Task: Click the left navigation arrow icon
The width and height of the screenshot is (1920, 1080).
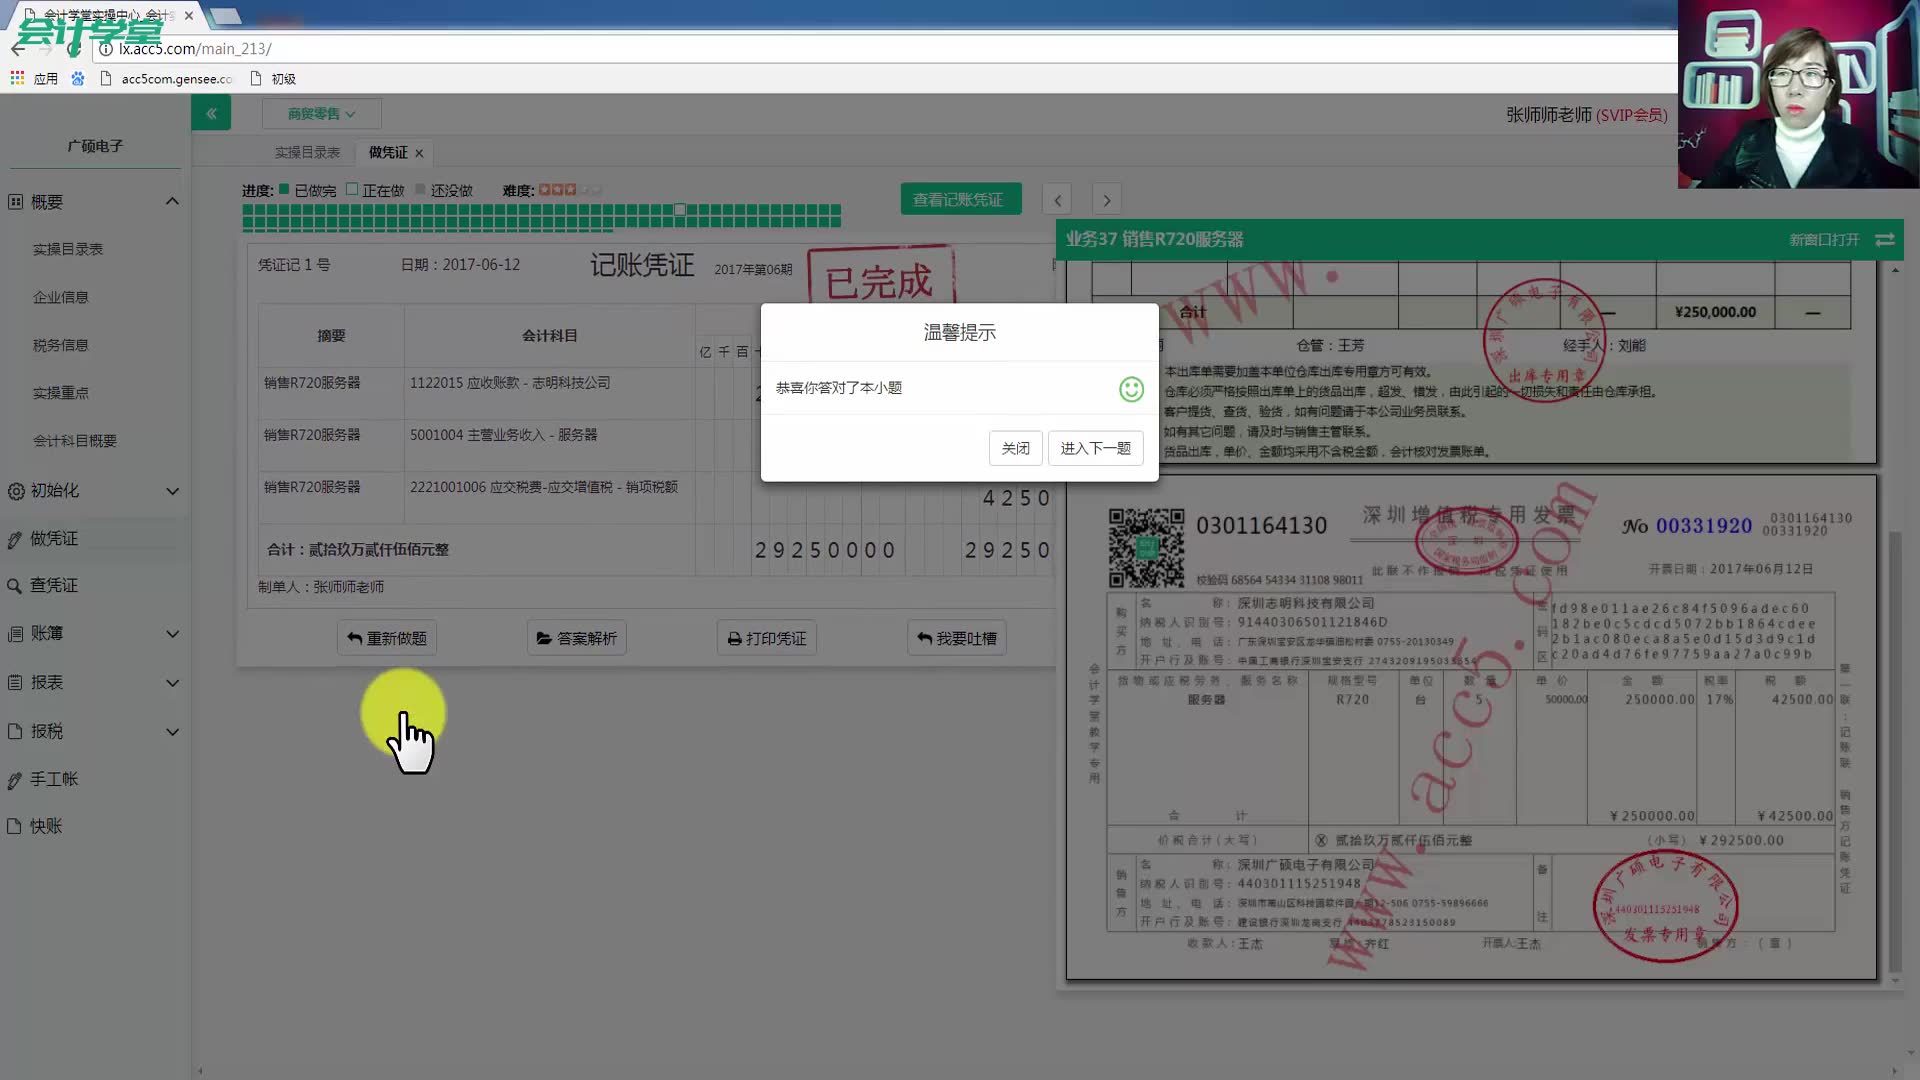Action: (x=1058, y=199)
